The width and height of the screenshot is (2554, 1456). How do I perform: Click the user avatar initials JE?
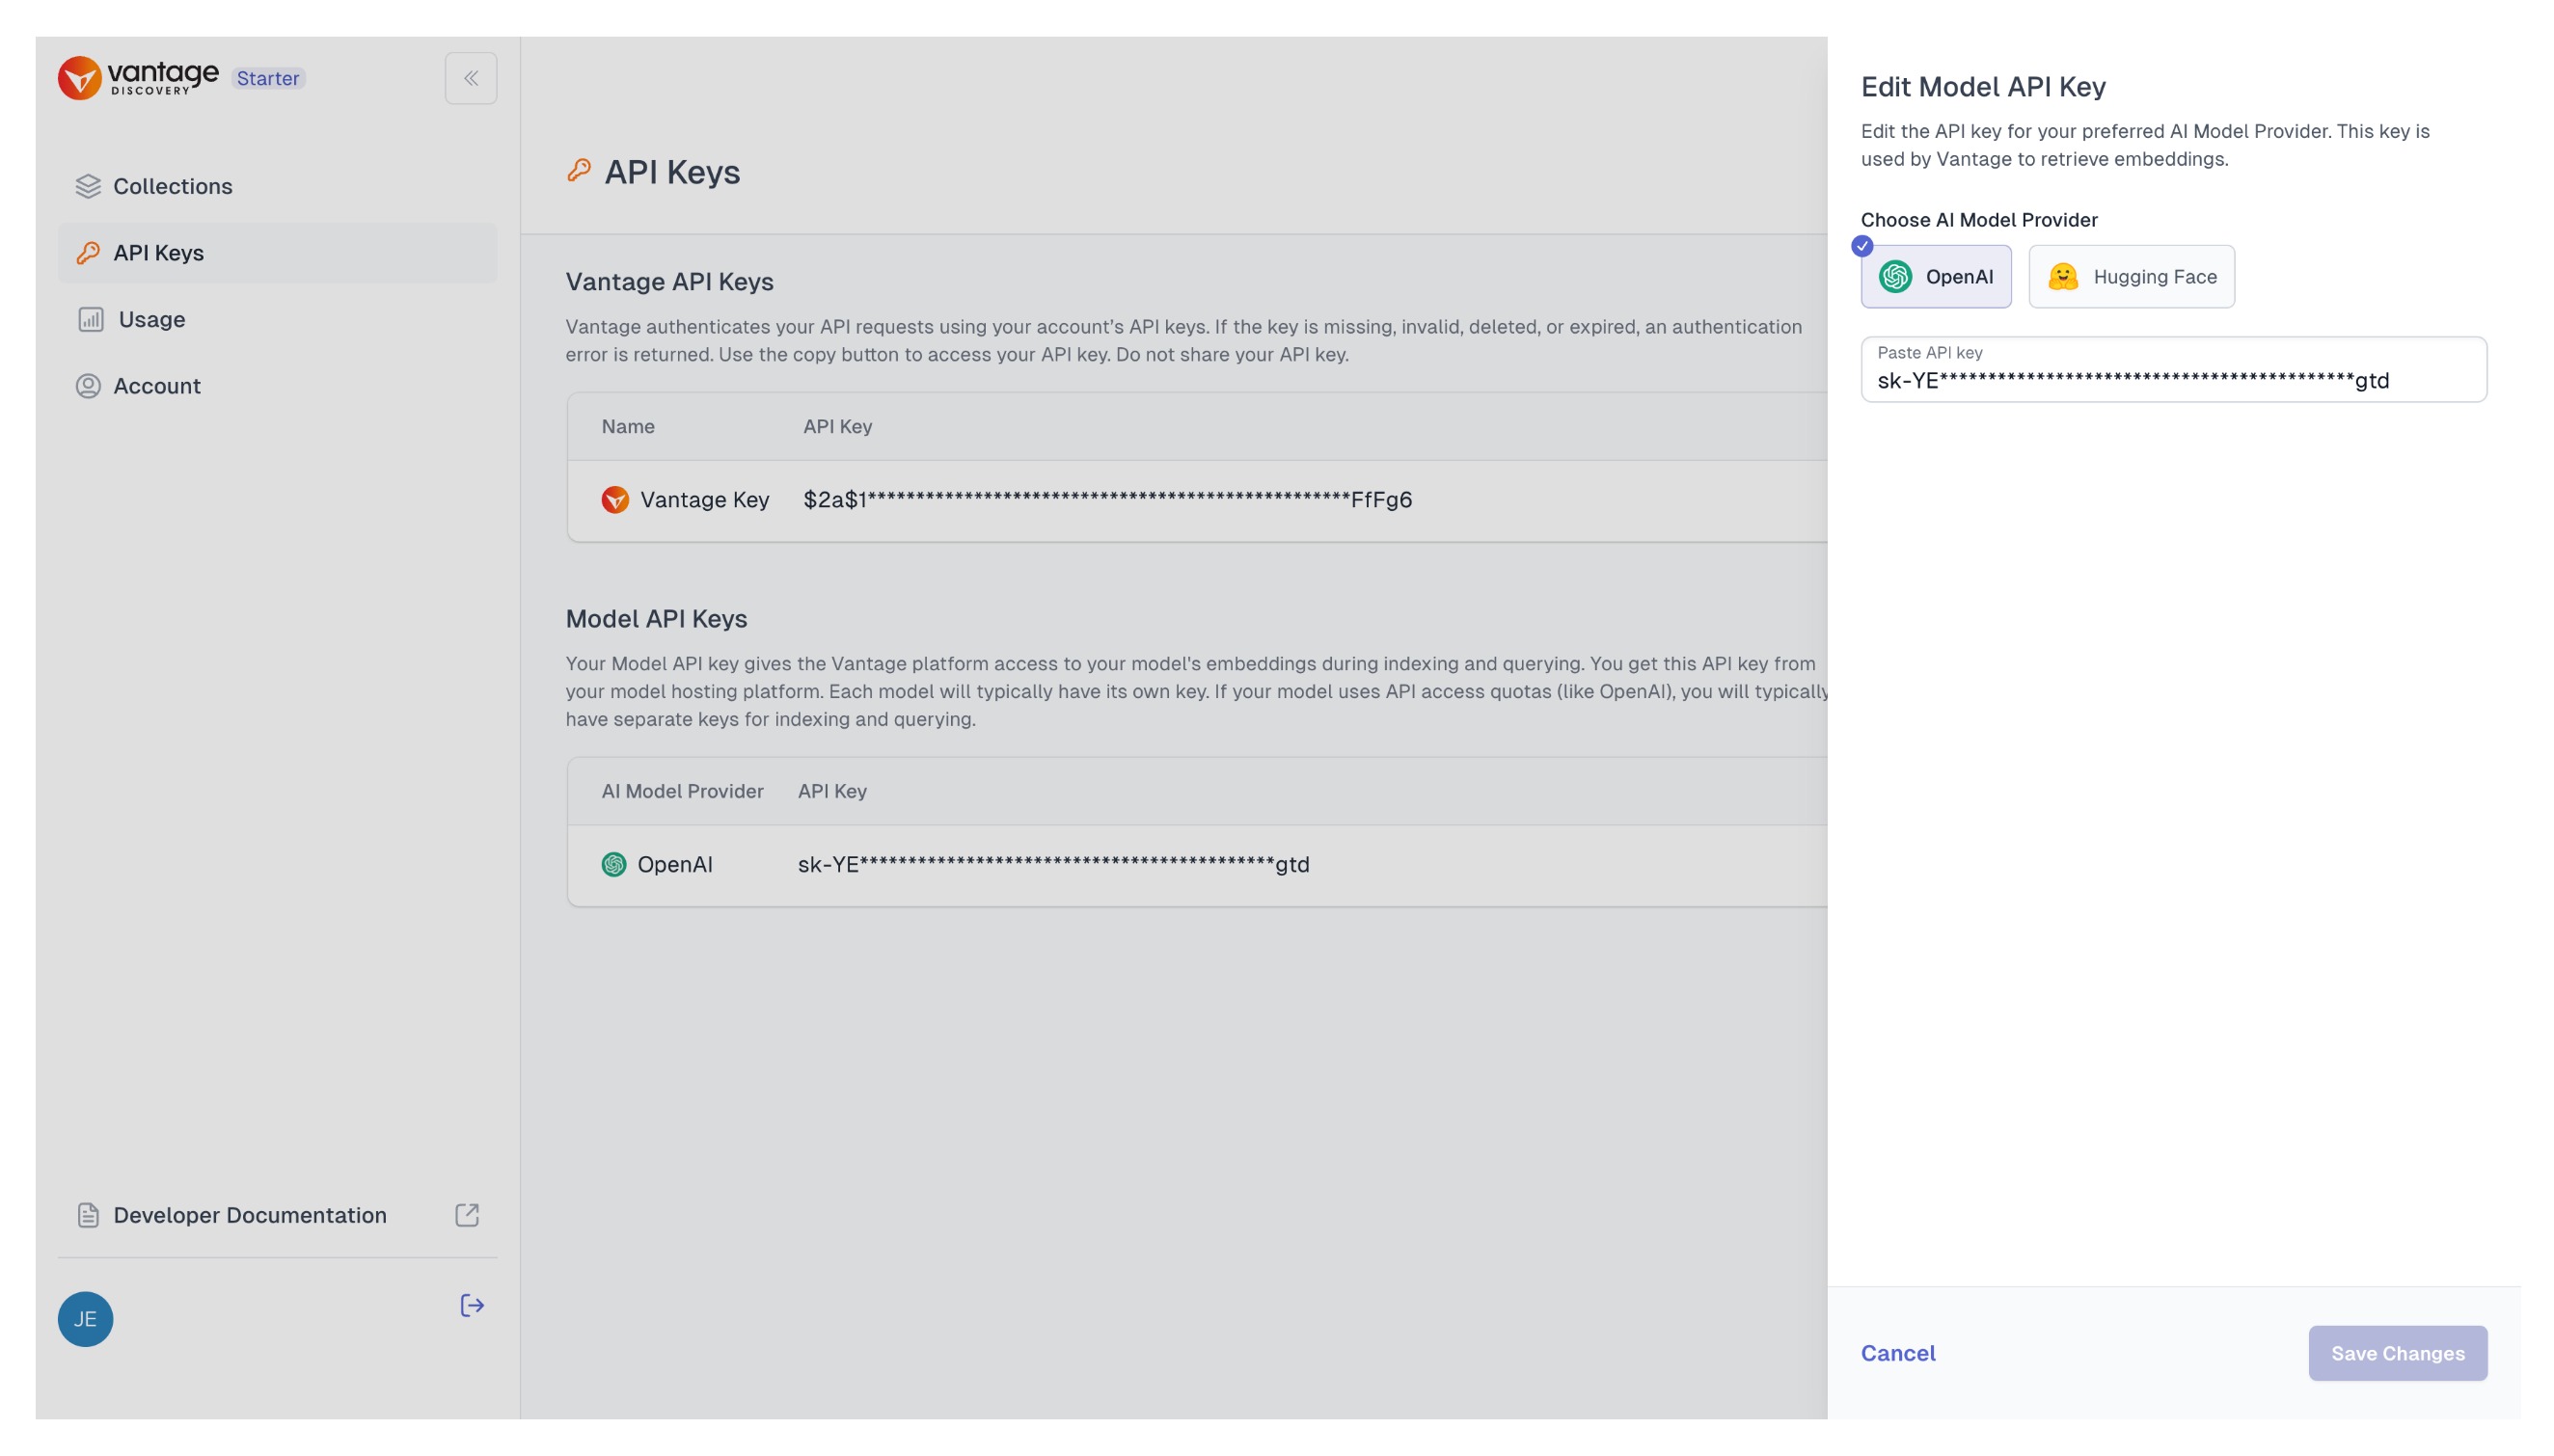(x=84, y=1317)
